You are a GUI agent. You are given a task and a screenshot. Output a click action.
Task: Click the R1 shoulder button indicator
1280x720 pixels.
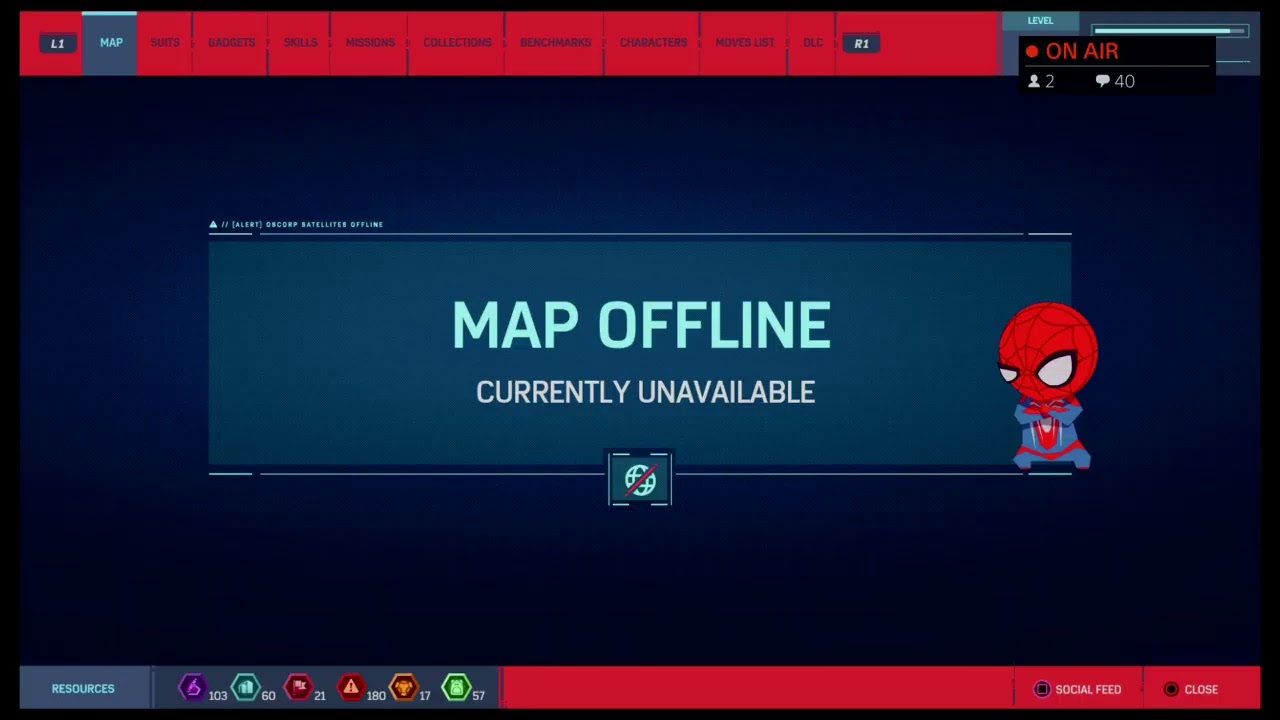[861, 43]
